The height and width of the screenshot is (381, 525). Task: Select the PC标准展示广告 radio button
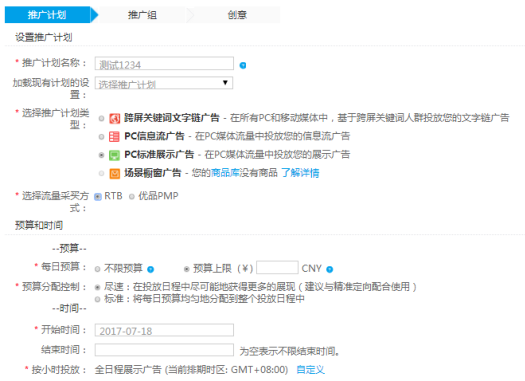click(101, 155)
